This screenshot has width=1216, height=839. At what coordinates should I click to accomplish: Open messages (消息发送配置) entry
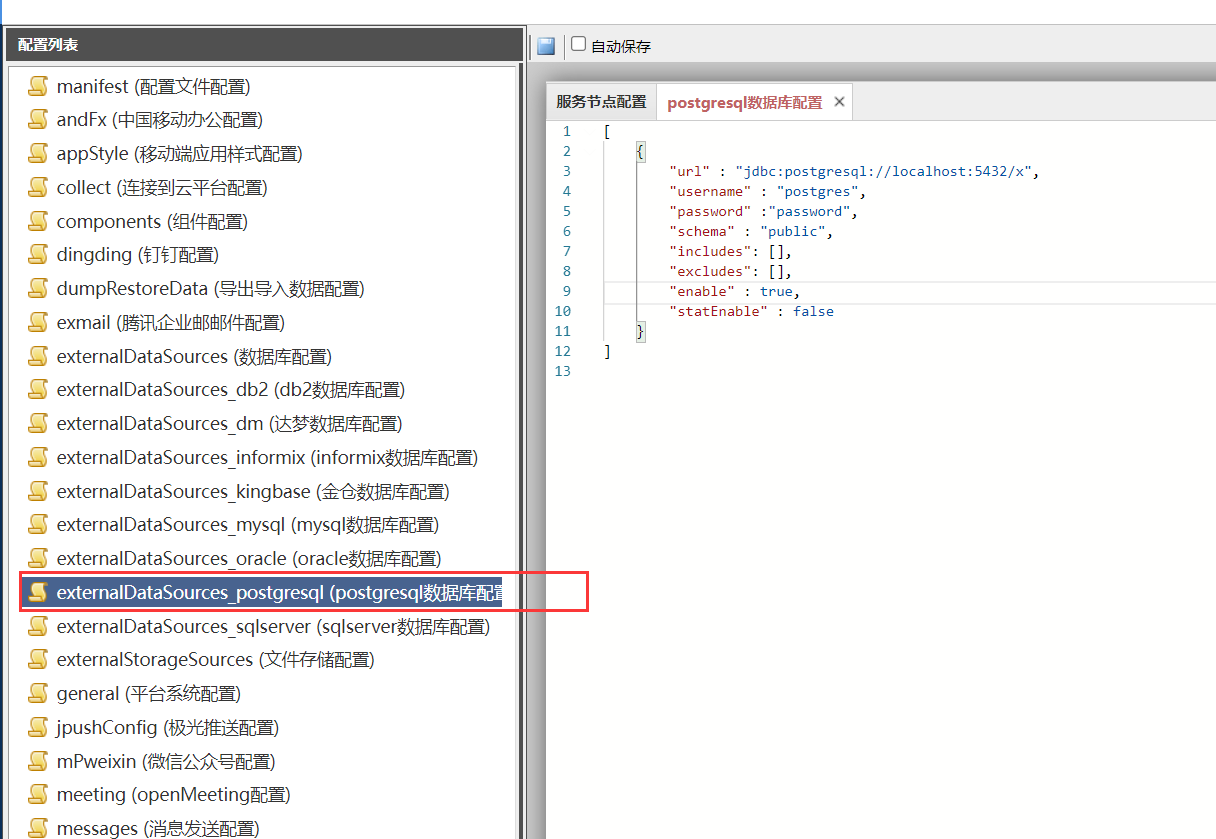click(x=158, y=829)
